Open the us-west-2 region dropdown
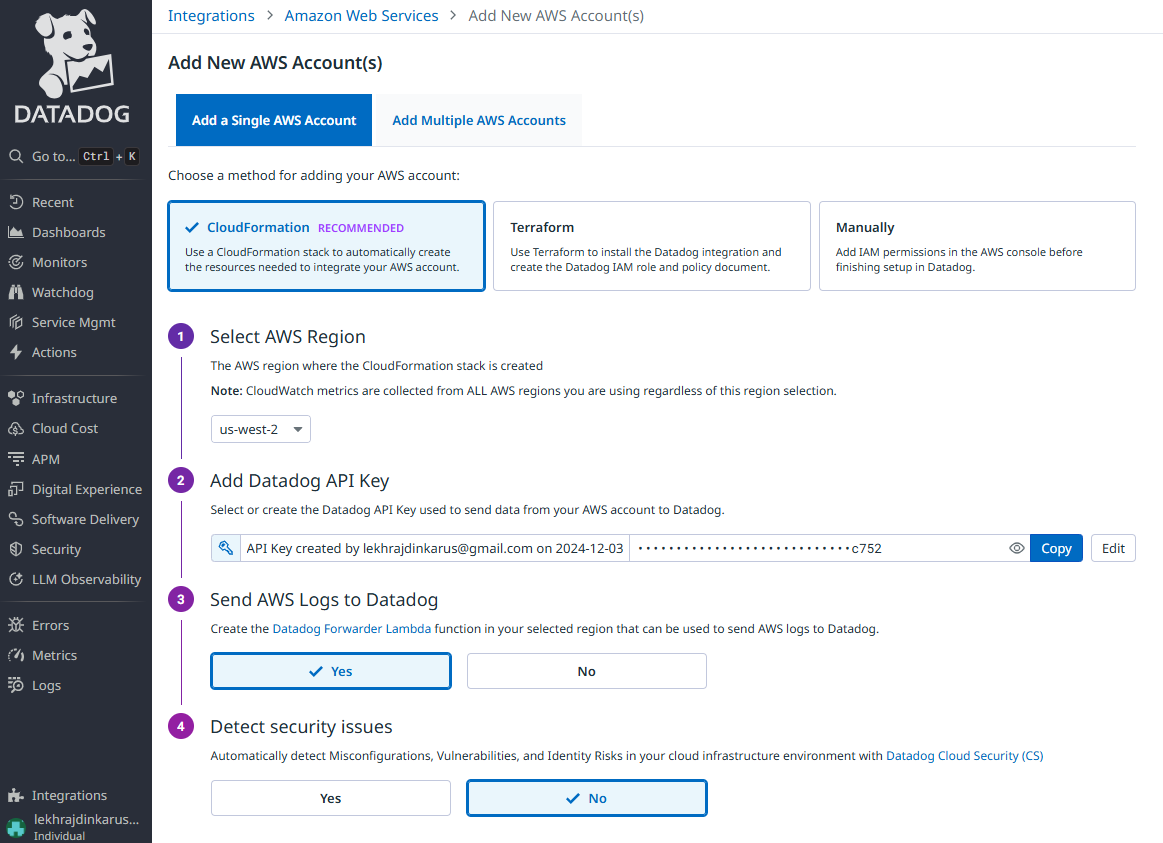This screenshot has height=843, width=1163. pyautogui.click(x=261, y=429)
